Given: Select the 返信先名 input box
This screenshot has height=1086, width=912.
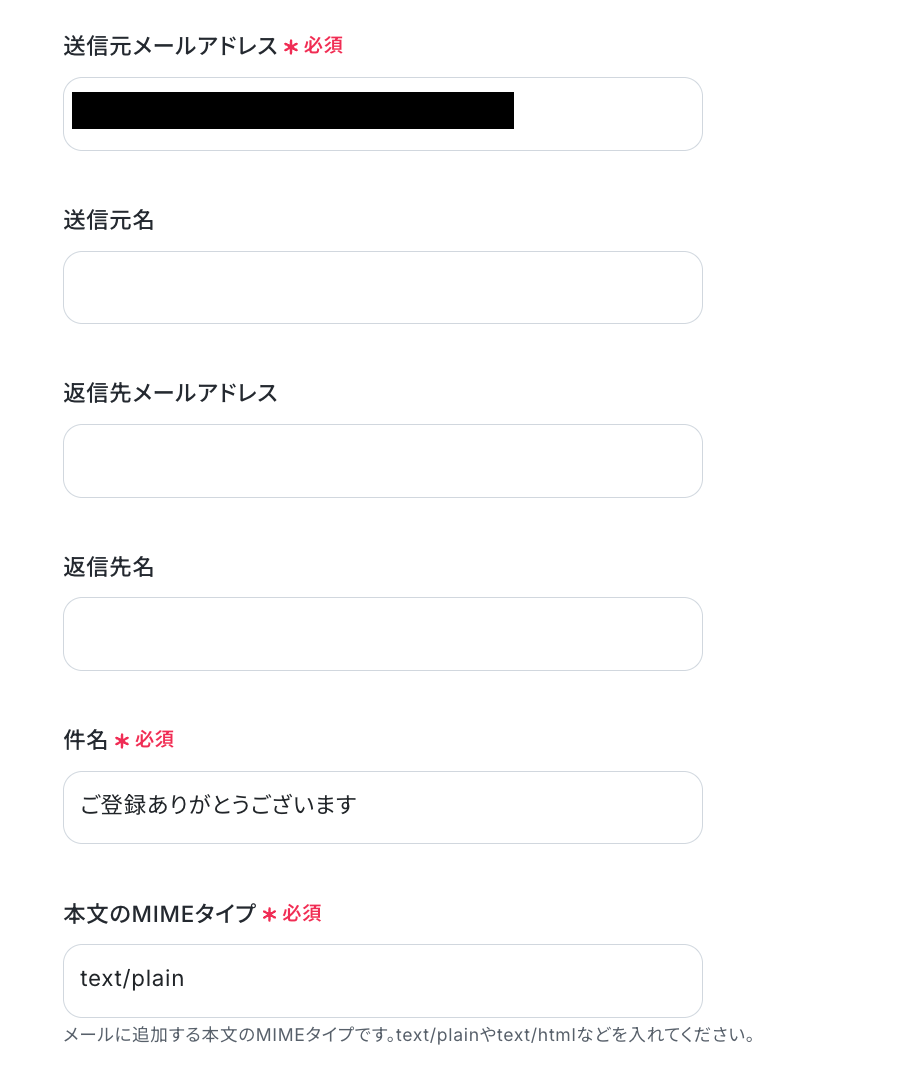Looking at the screenshot, I should (x=382, y=634).
